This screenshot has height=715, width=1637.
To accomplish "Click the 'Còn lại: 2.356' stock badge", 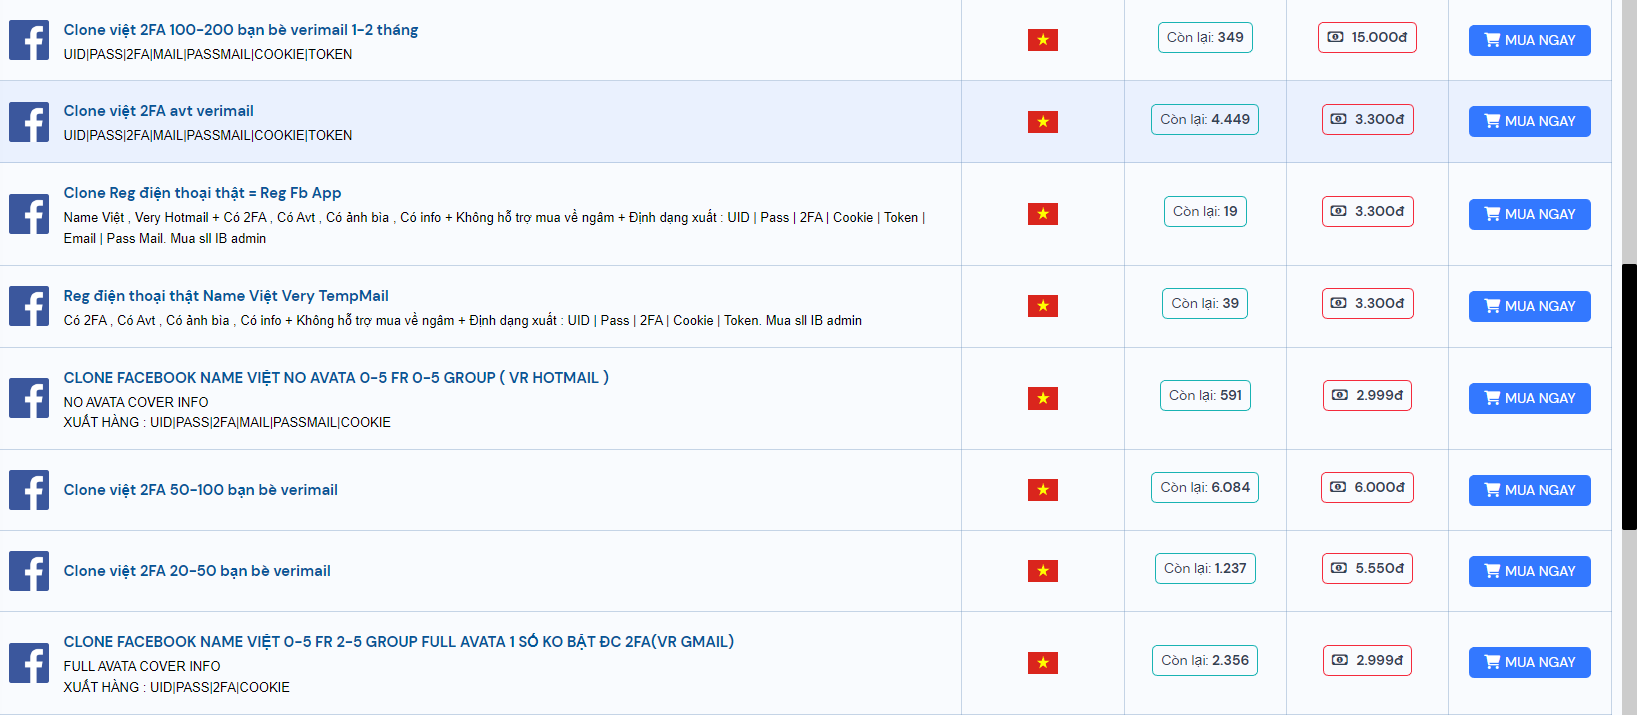I will (1205, 660).
